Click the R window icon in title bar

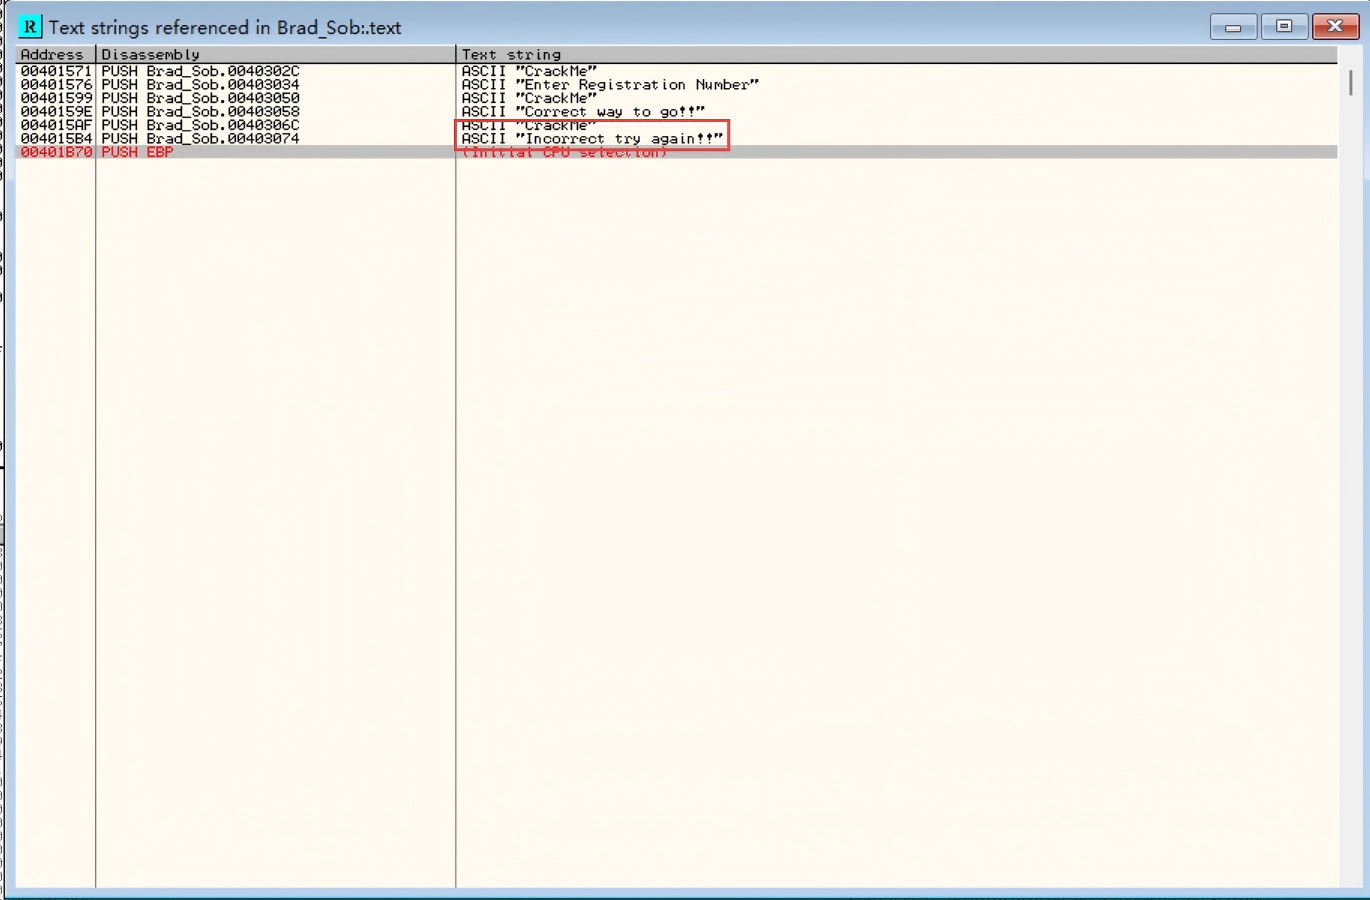30,27
